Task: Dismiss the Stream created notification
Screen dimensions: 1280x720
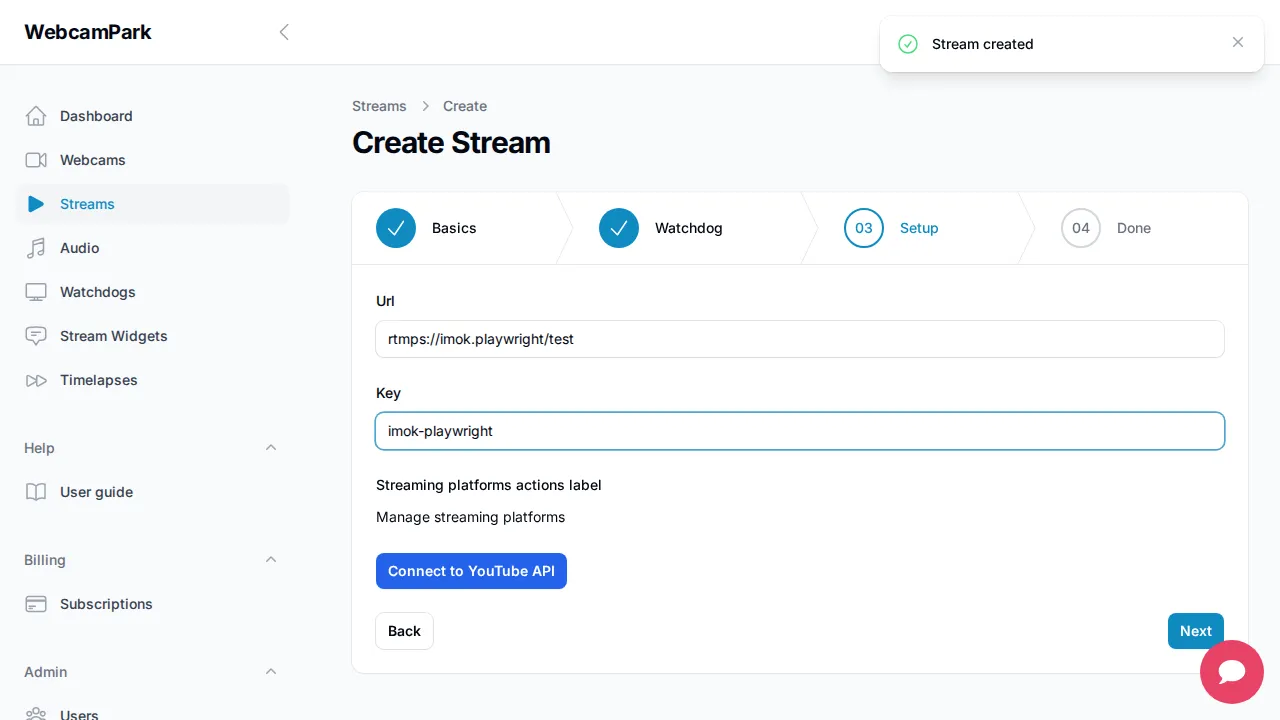Action: (x=1238, y=42)
